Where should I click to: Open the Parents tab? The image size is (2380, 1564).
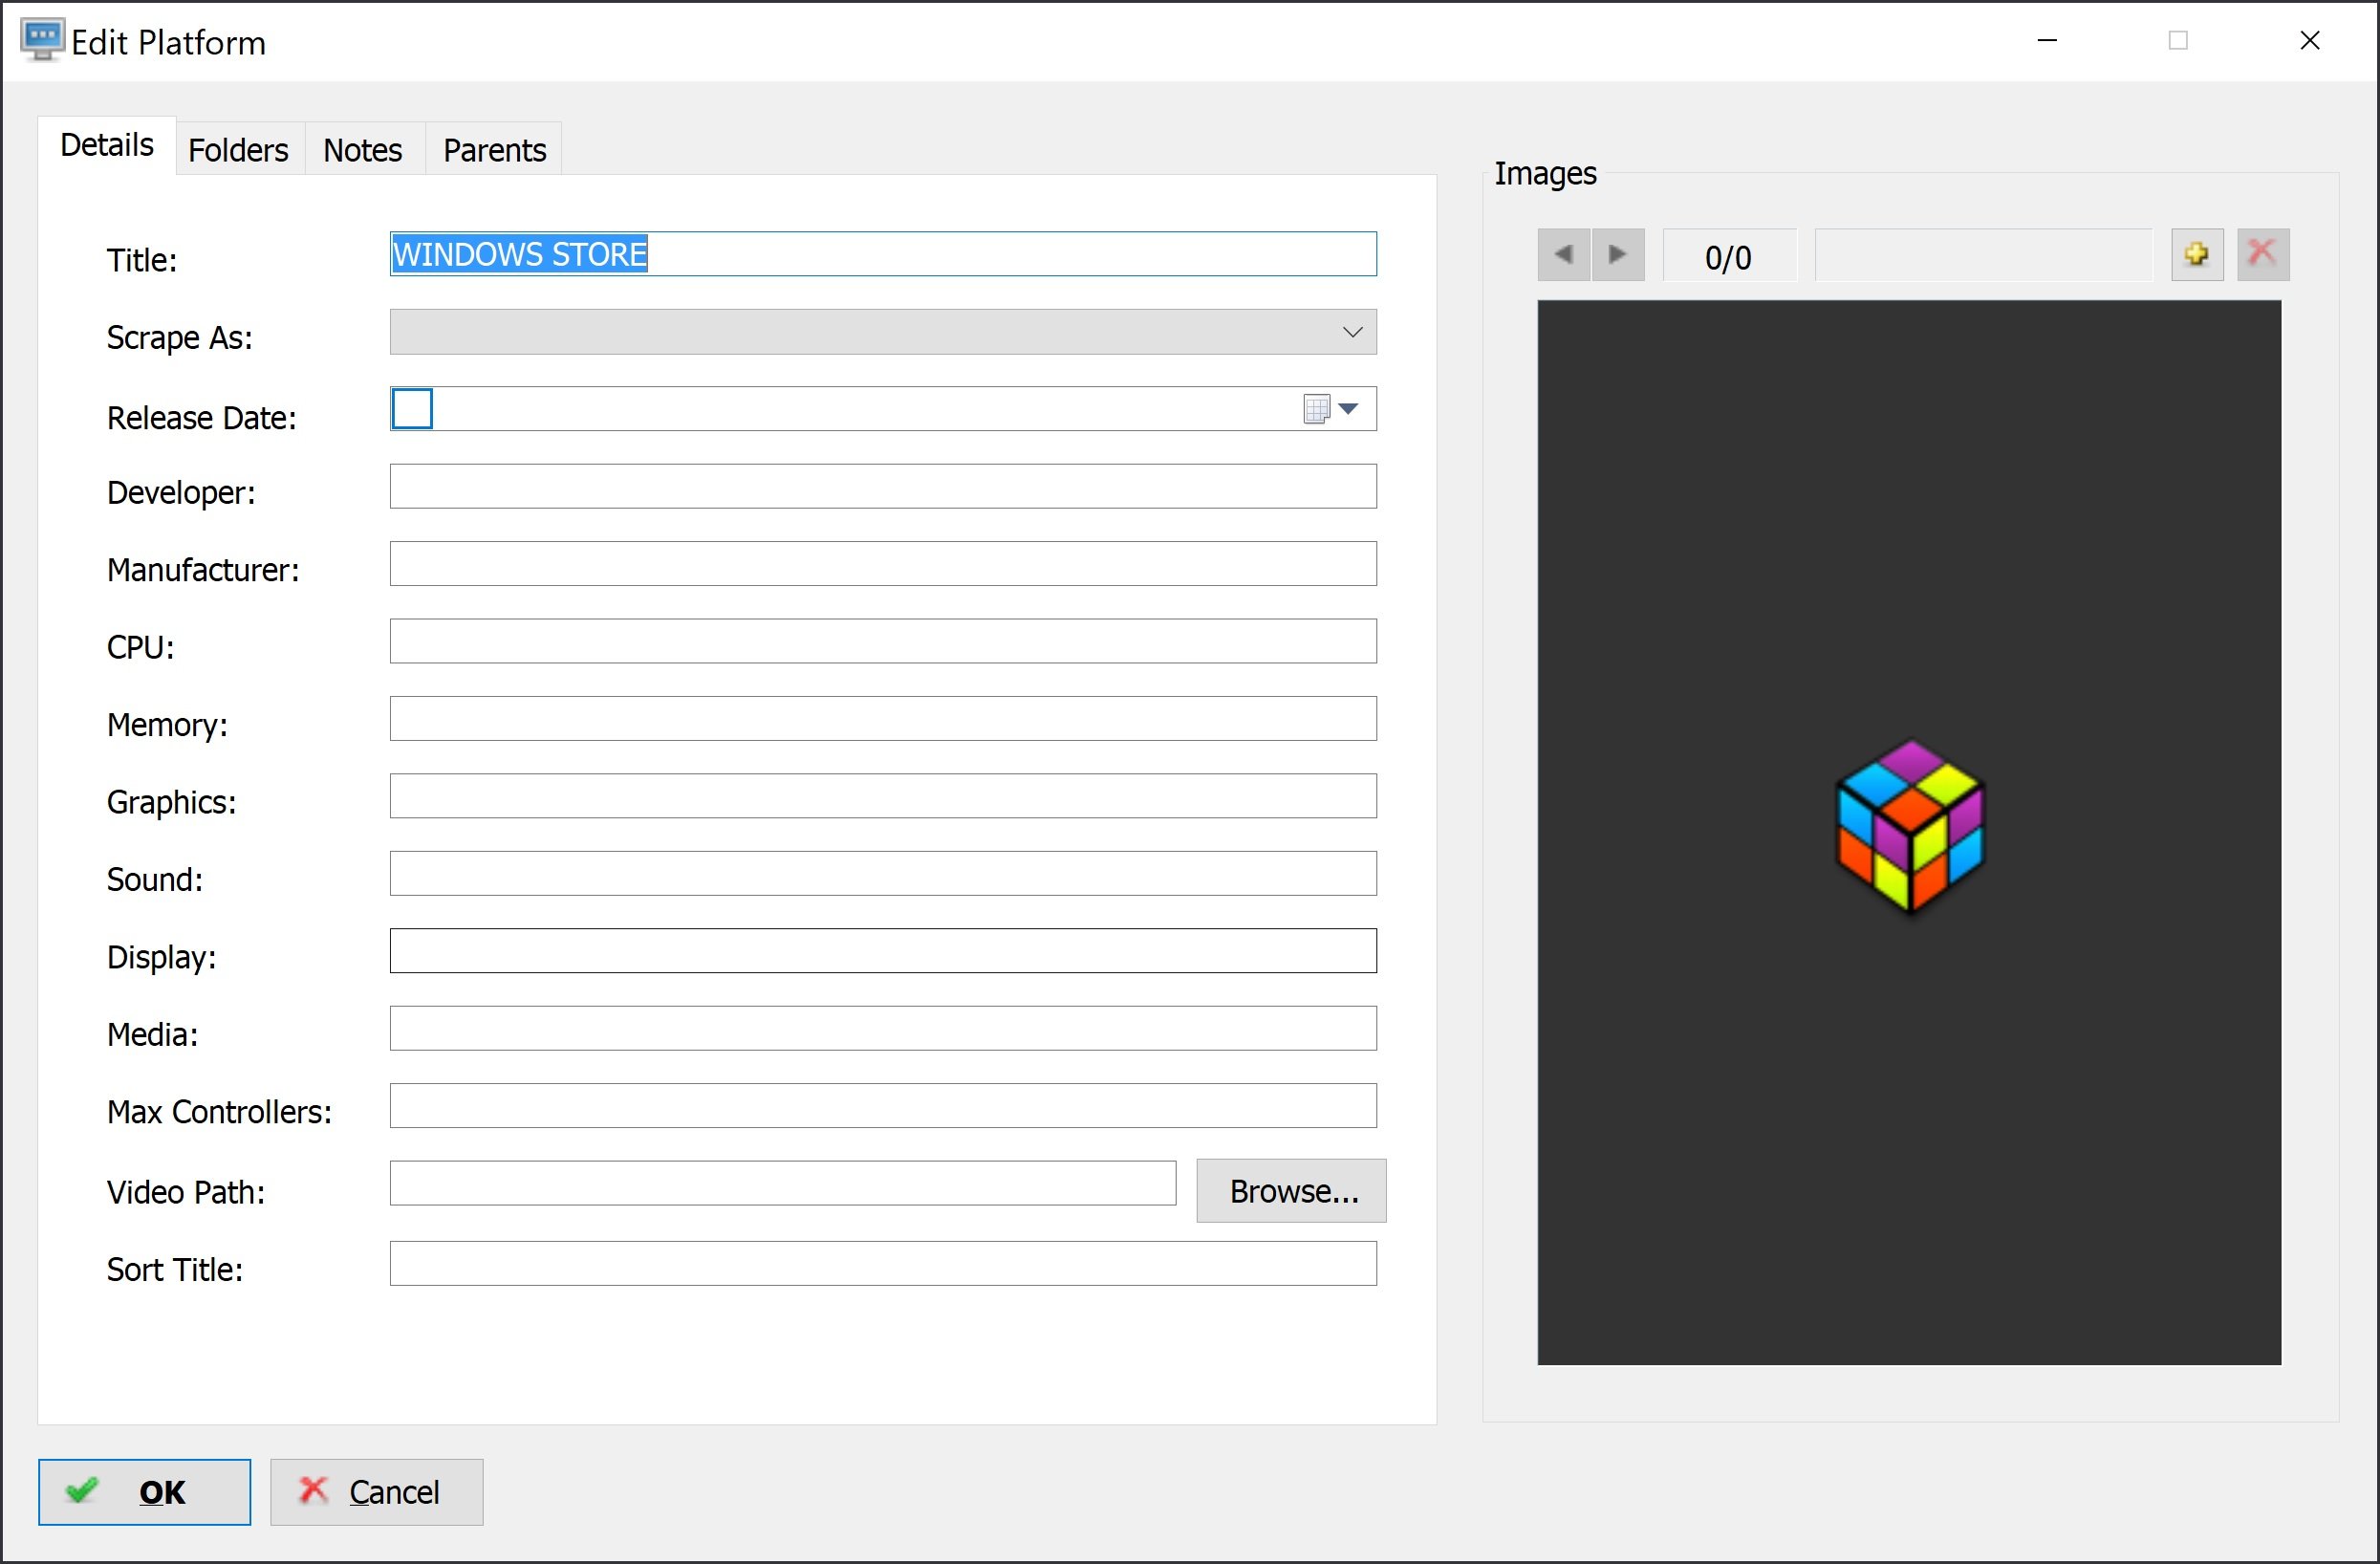495,150
